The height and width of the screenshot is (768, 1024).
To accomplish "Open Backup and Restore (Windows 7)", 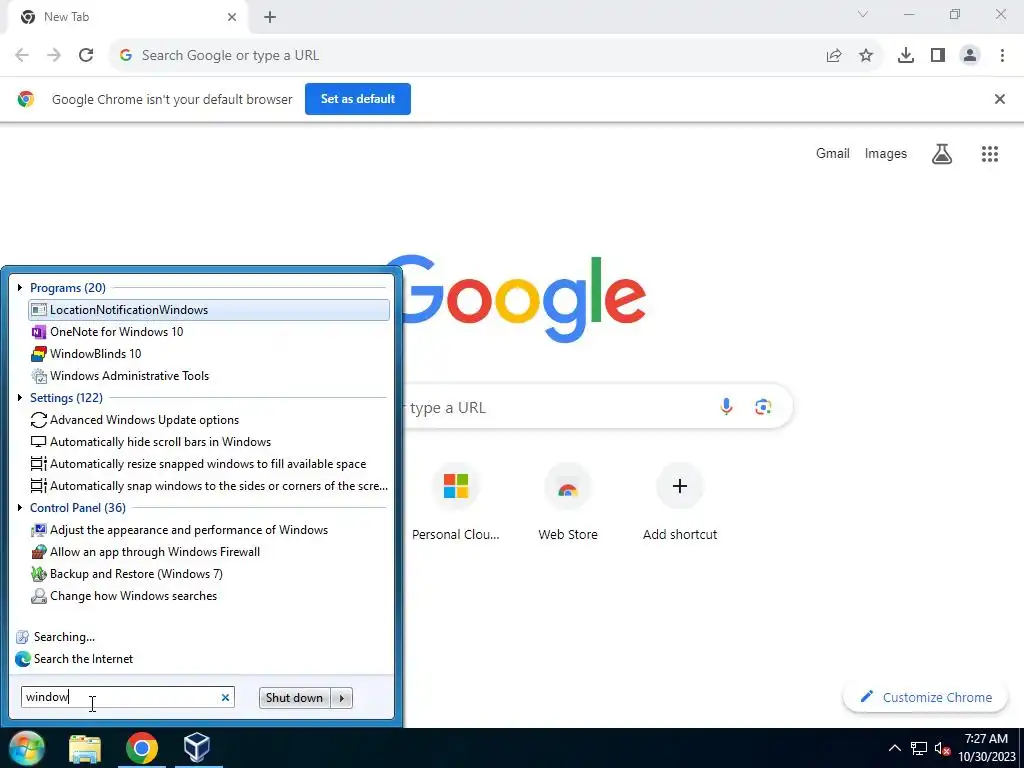I will coord(209,574).
